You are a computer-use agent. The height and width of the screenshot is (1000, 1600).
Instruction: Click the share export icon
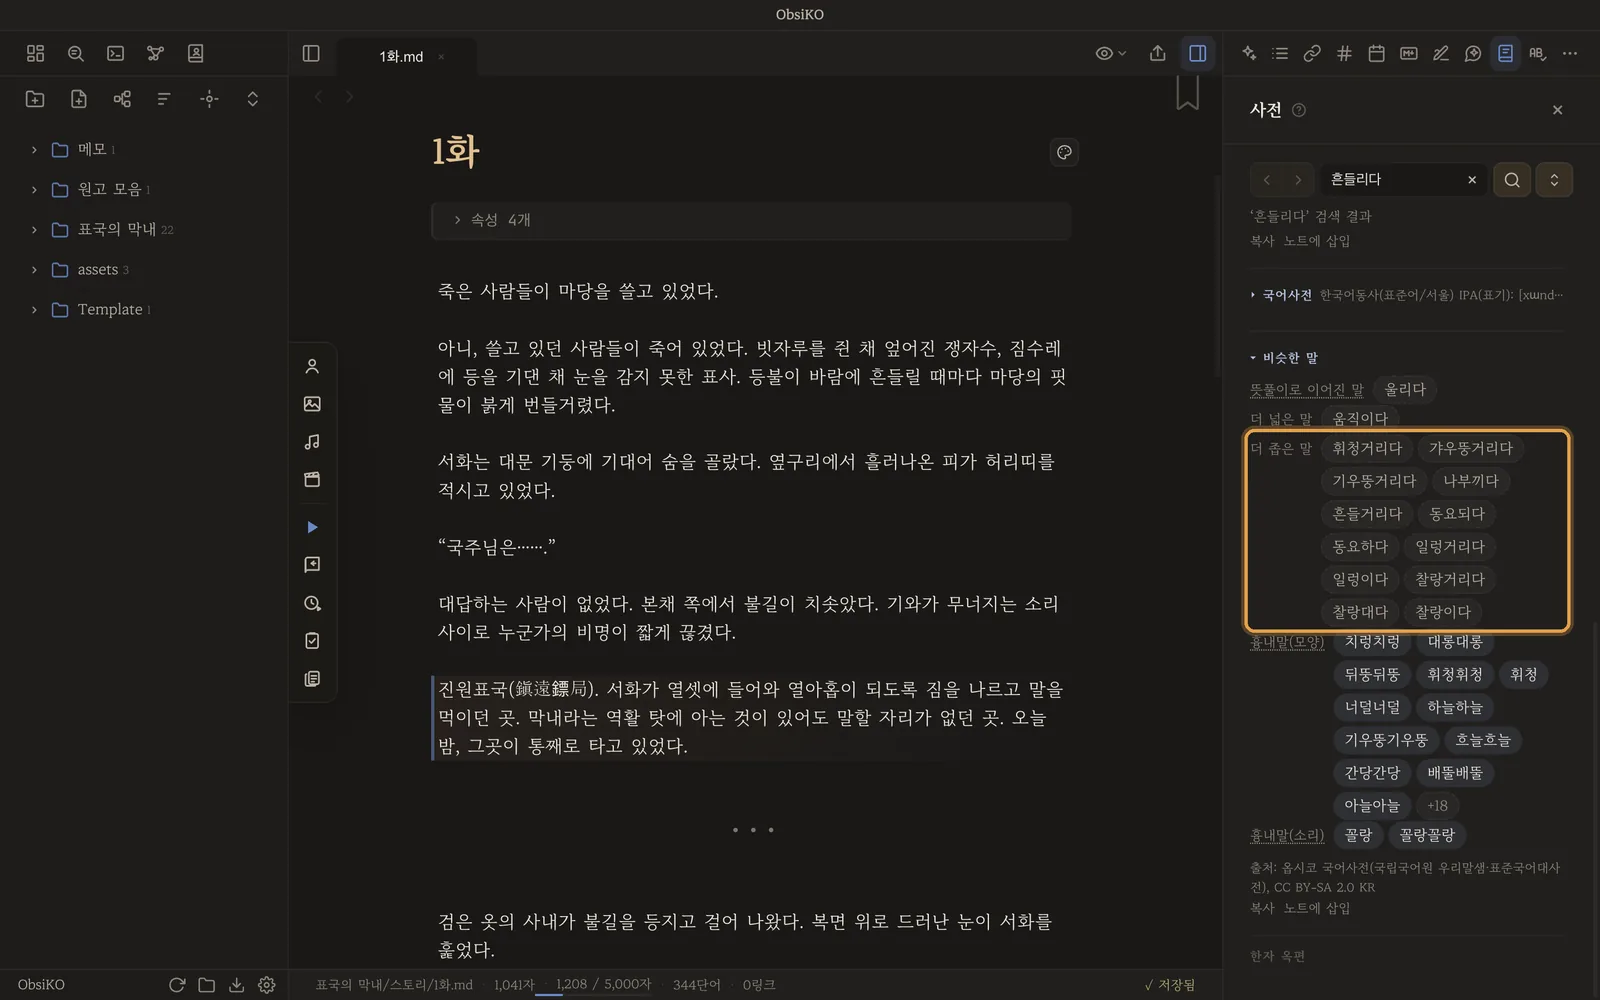[x=1157, y=53]
